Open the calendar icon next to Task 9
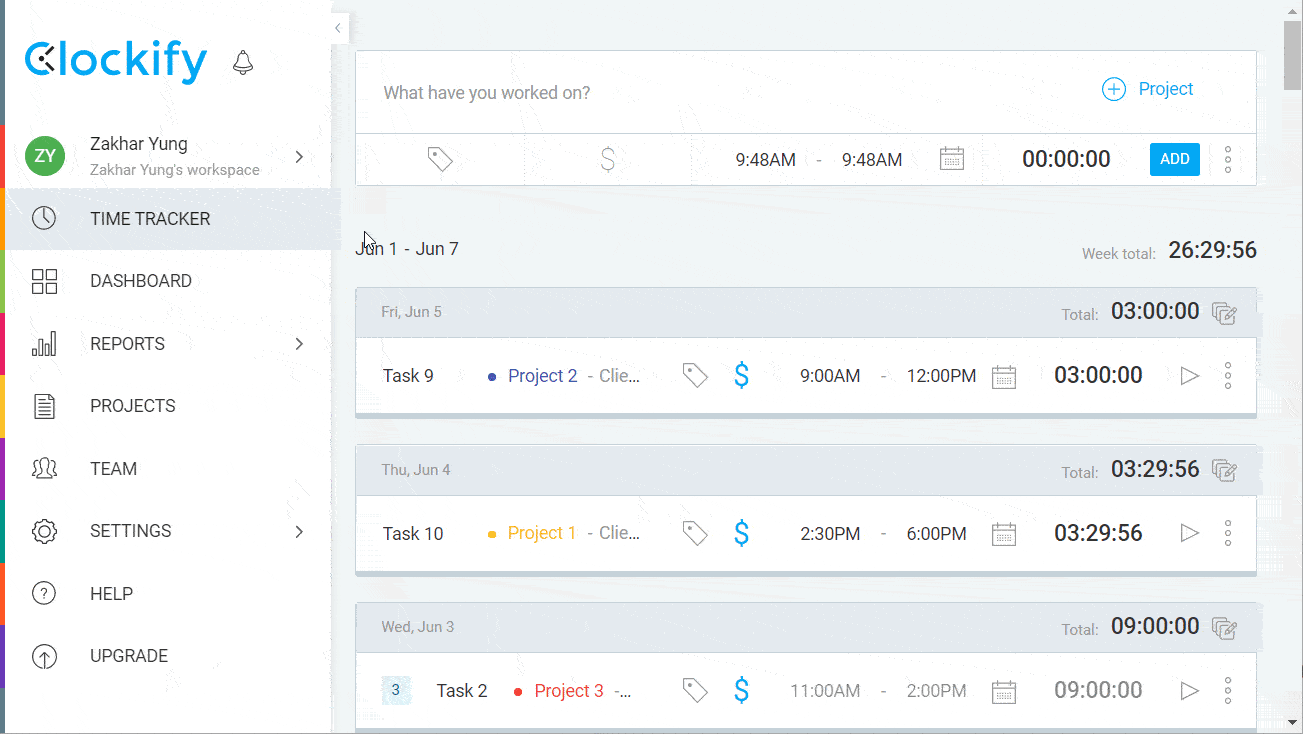Image resolution: width=1303 pixels, height=734 pixels. click(x=1004, y=375)
